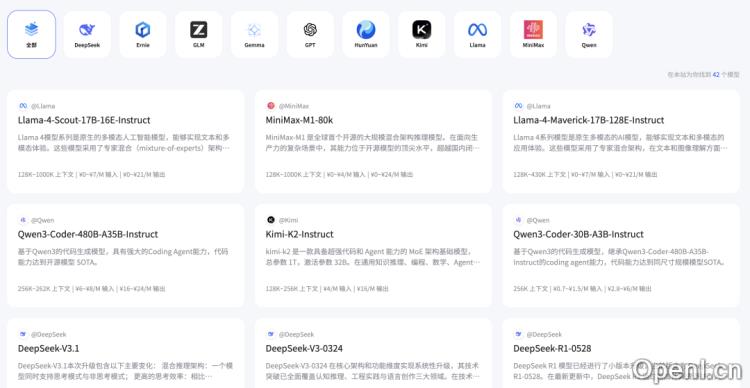Select the 全部 (all models) filter icon
Screen dimensions: 750x388
[x=32, y=30]
